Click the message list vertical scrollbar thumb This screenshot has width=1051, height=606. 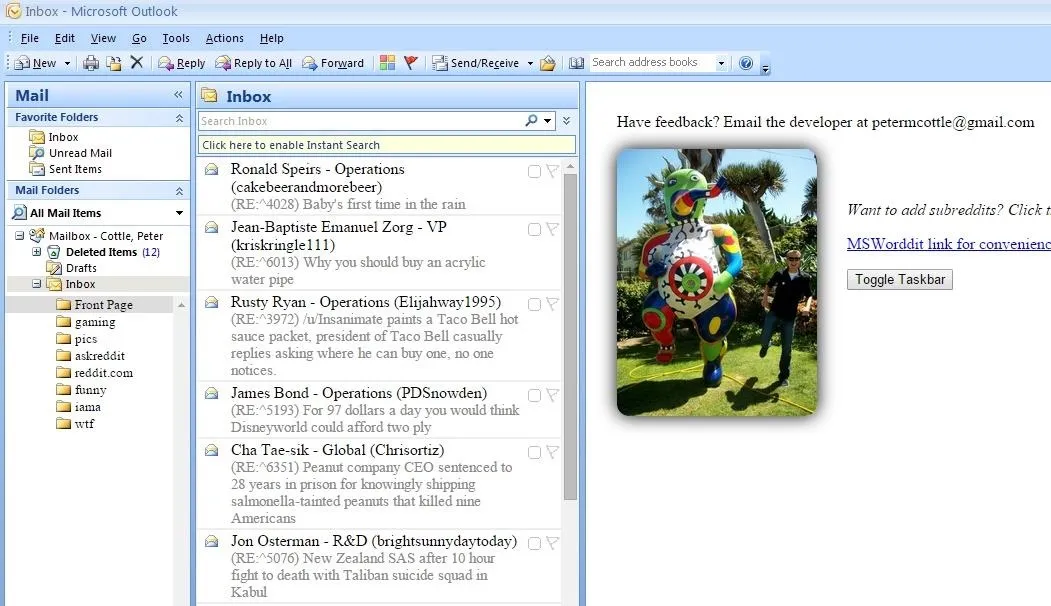click(570, 337)
